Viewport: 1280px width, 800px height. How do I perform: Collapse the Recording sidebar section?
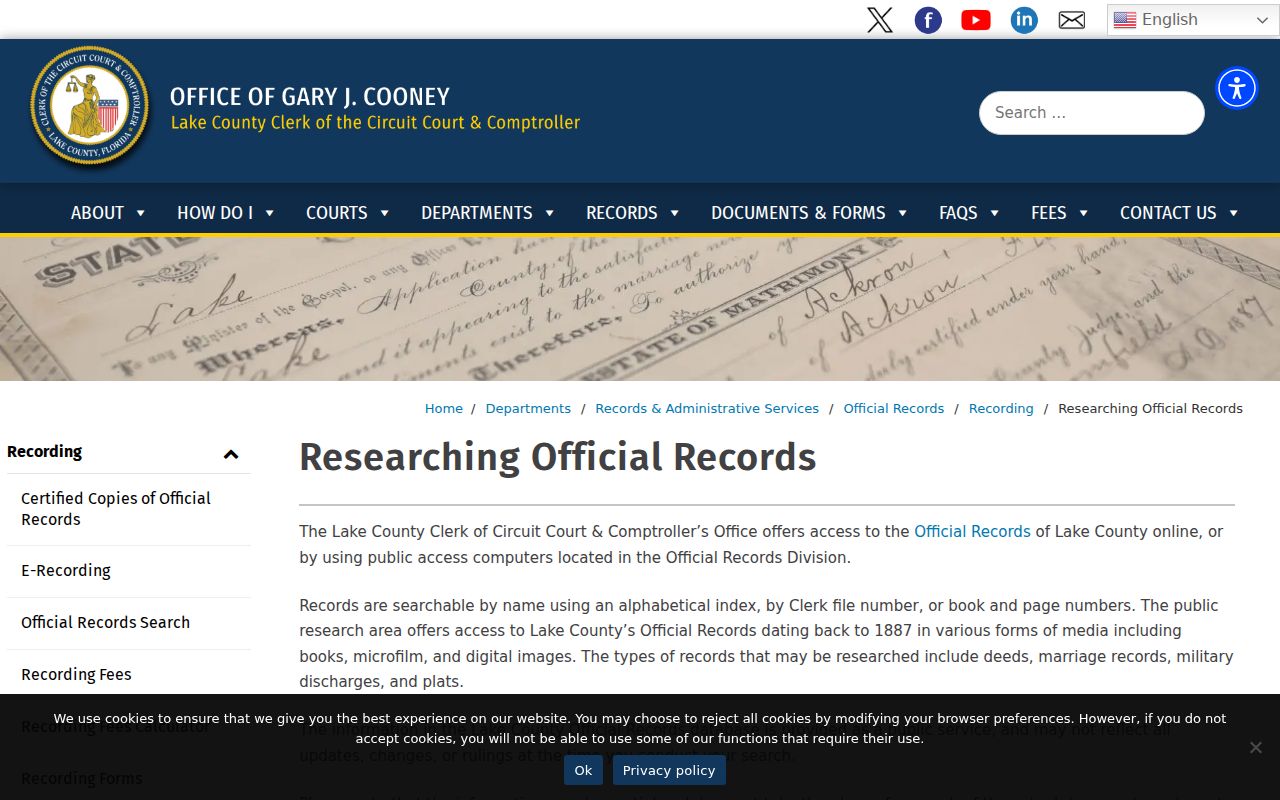pyautogui.click(x=231, y=454)
